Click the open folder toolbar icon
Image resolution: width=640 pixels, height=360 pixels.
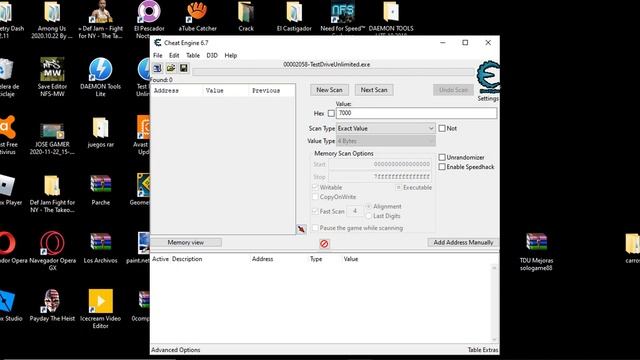click(x=171, y=68)
